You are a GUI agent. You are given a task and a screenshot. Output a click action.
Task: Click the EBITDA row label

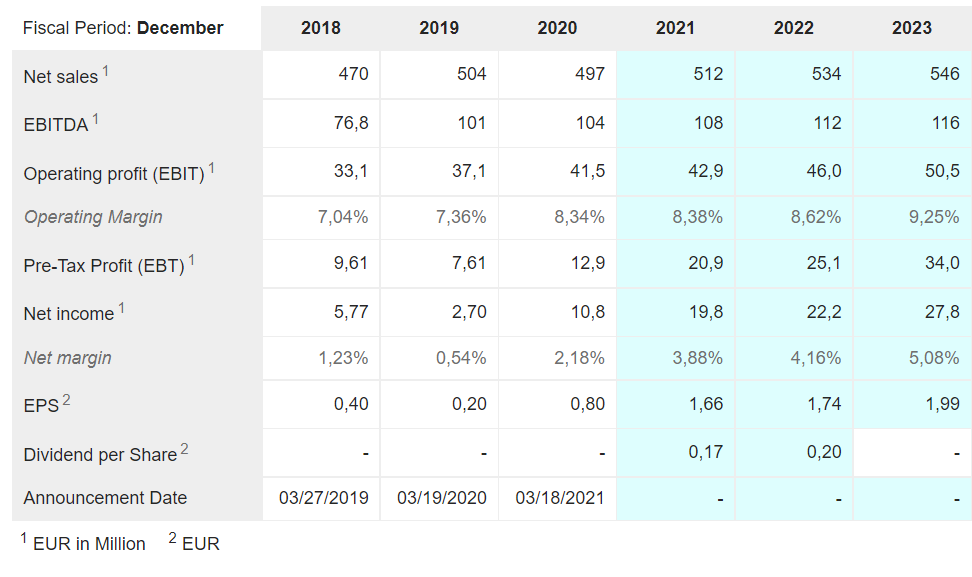tap(56, 125)
